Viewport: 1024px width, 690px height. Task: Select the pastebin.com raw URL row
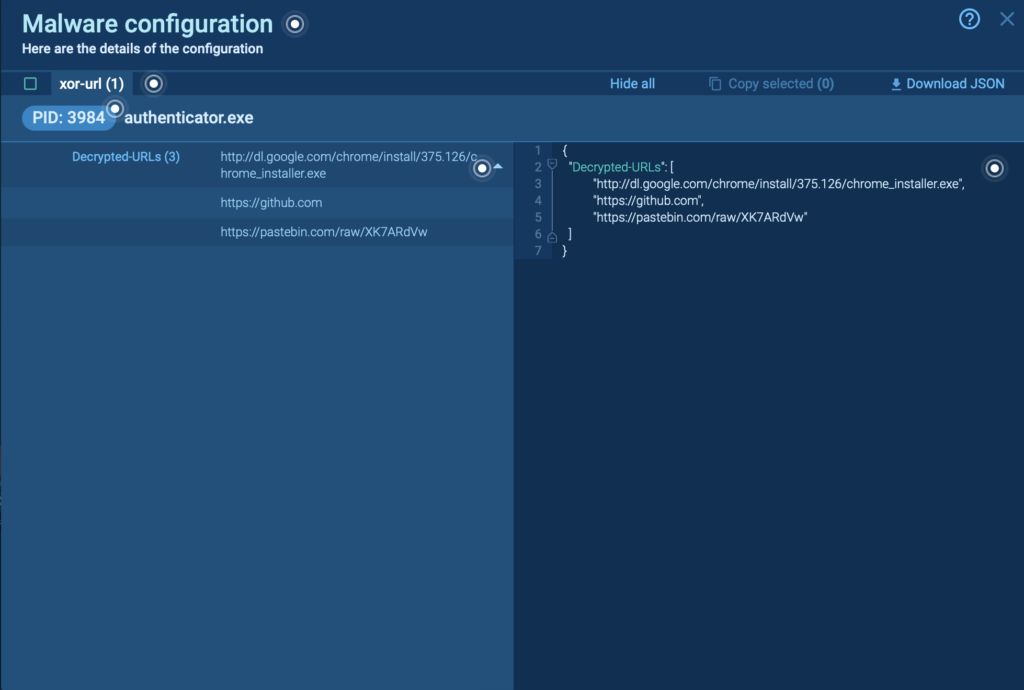(x=317, y=232)
